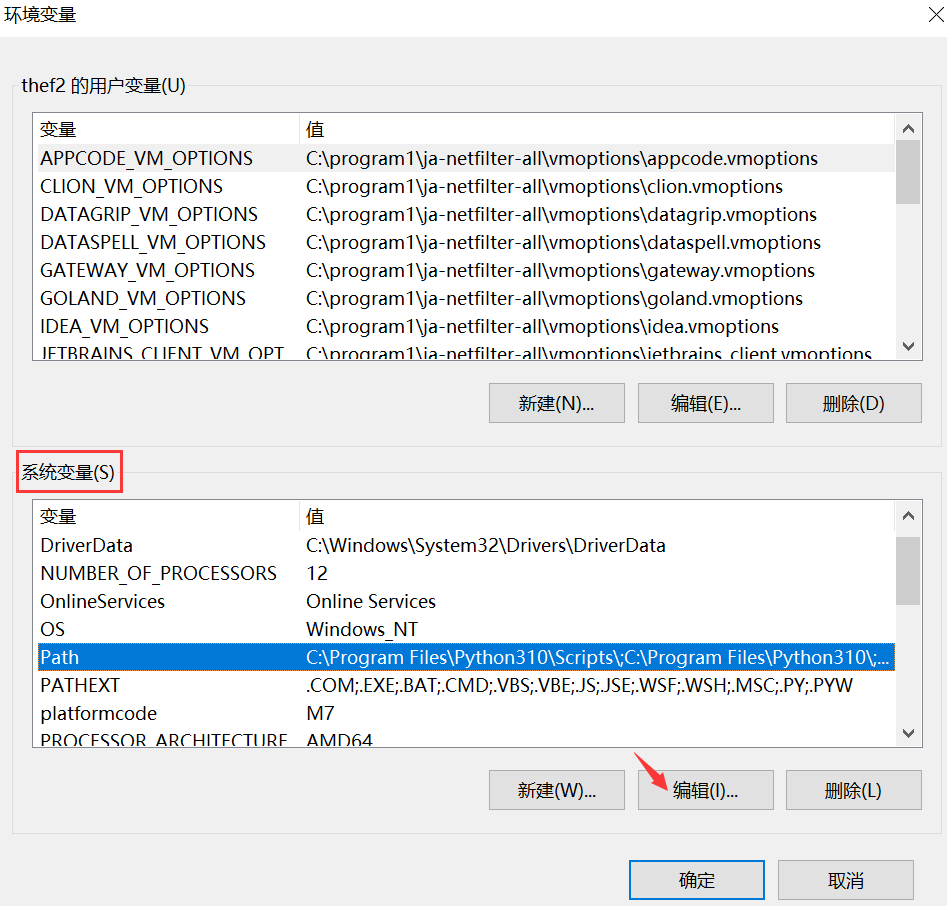Click New (W) button for system variables
The height and width of the screenshot is (906, 947).
pyautogui.click(x=556, y=790)
